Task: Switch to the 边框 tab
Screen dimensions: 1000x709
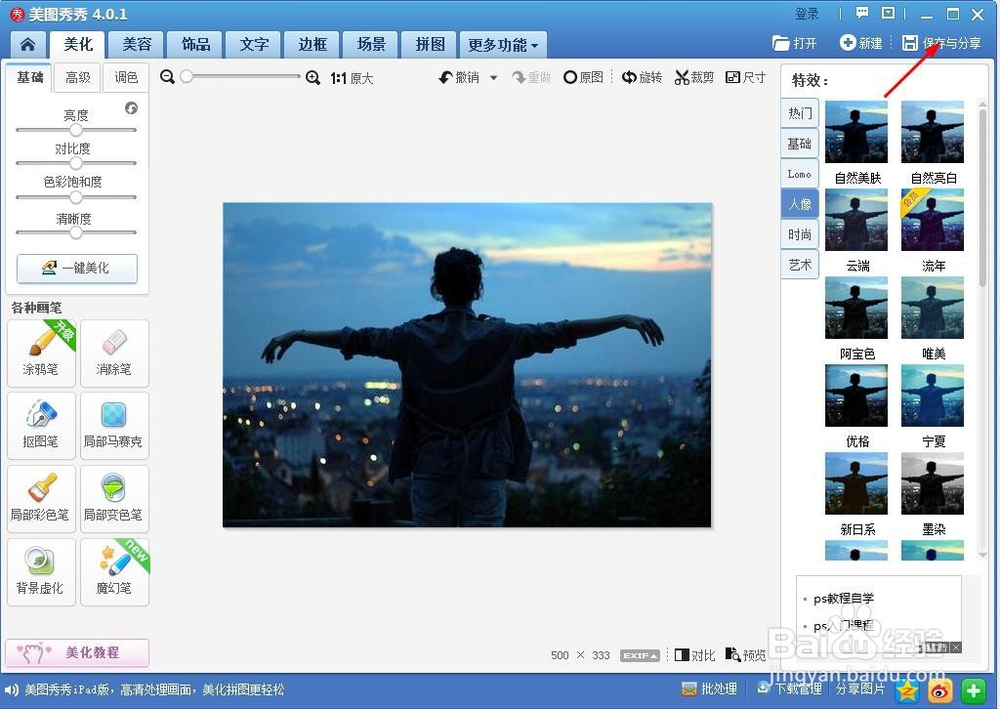Action: (x=312, y=45)
